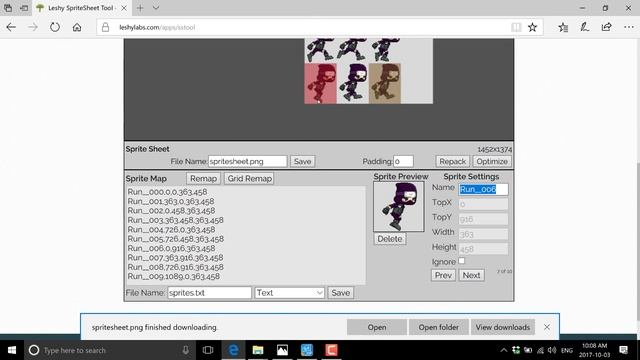Open the downloaded spritesheet.png
Screen dimensions: 640x360
tap(377, 327)
